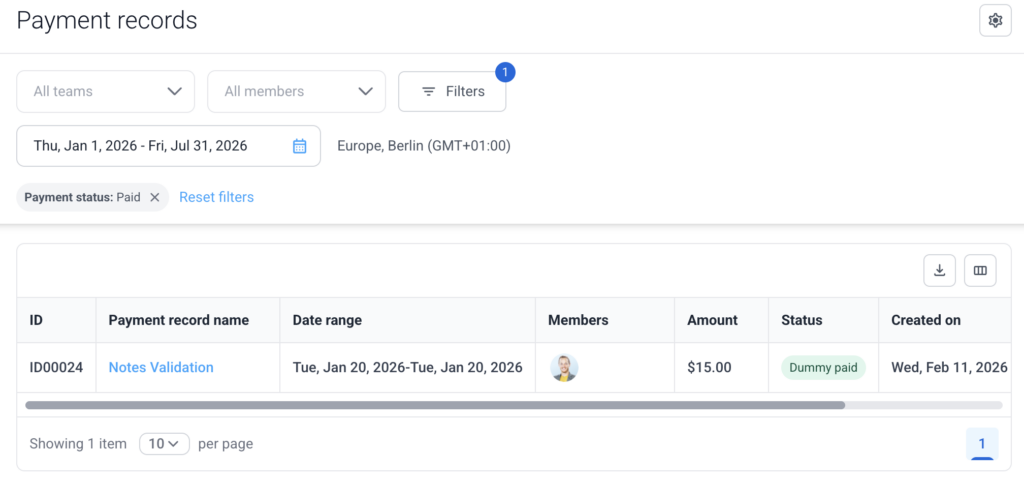Image resolution: width=1024 pixels, height=481 pixels.
Task: Click the calendar icon in date field
Action: pos(299,146)
